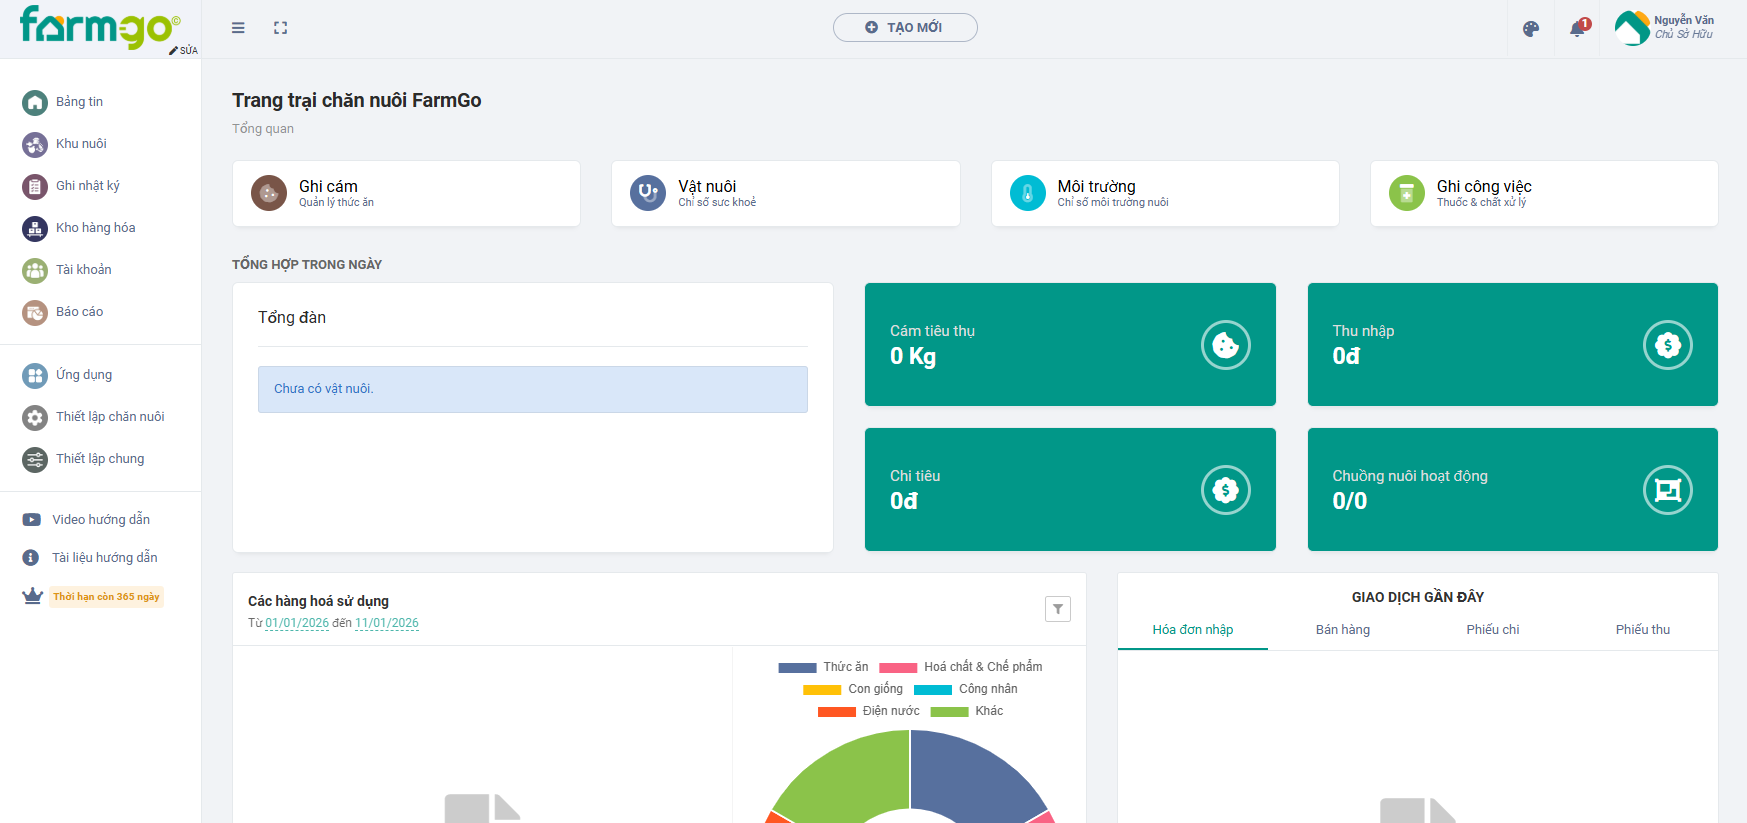The height and width of the screenshot is (823, 1747).
Task: Toggle fullscreen mode icon
Action: click(281, 28)
